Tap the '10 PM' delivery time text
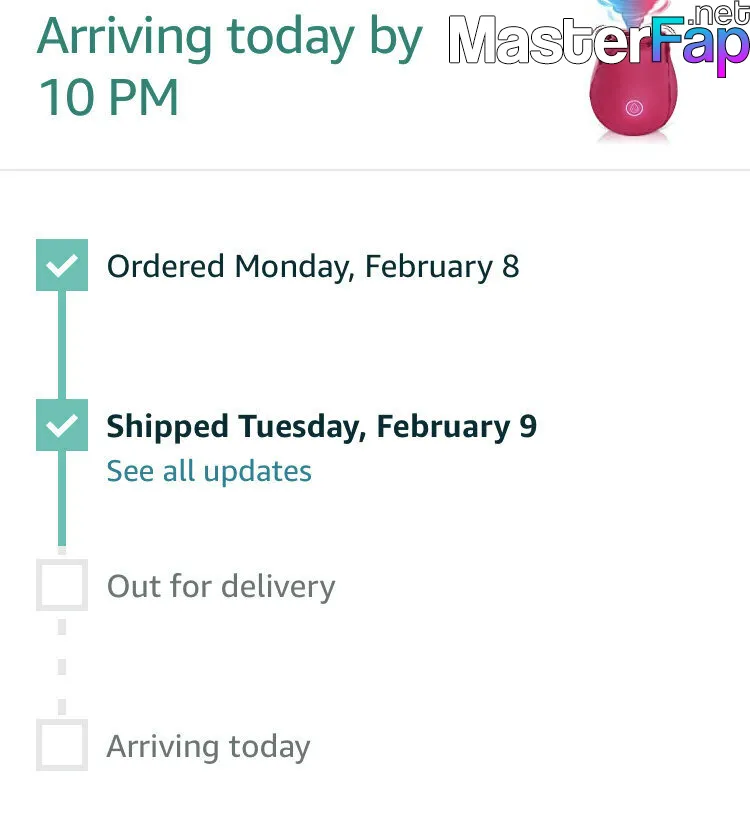 tap(108, 97)
